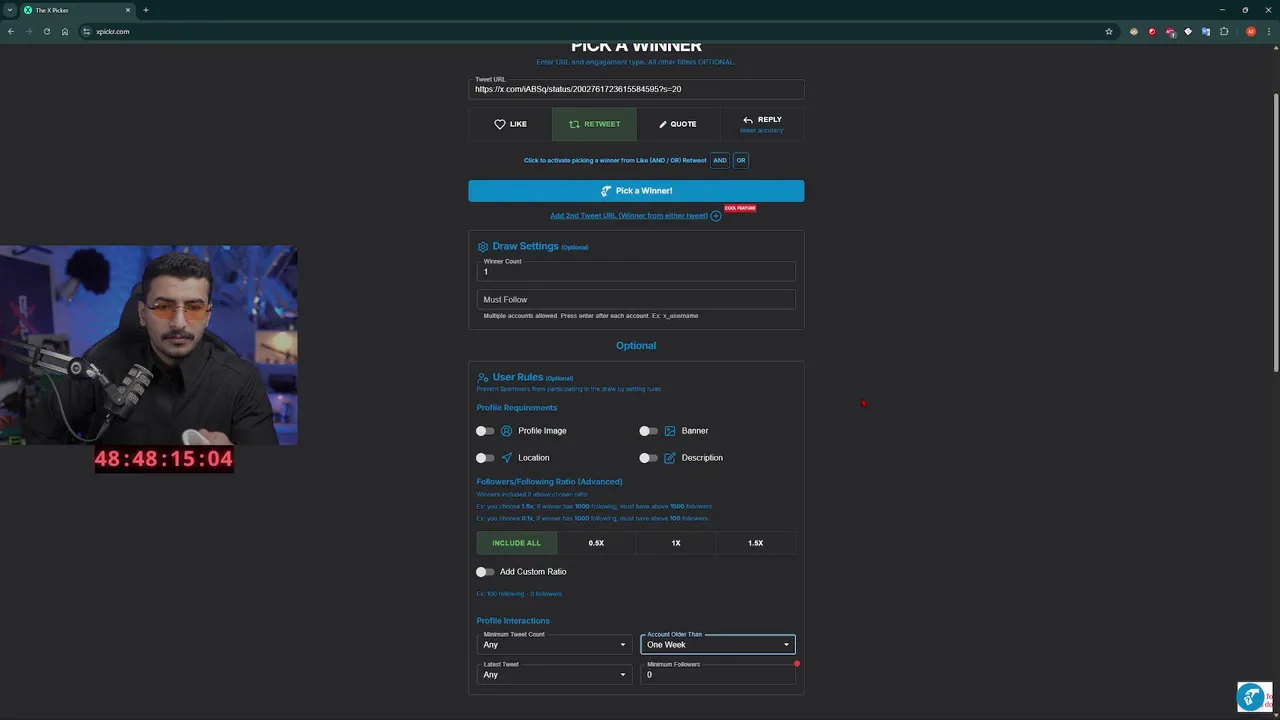Click the User Rules people icon
This screenshot has height=720, width=1280.
(x=483, y=378)
